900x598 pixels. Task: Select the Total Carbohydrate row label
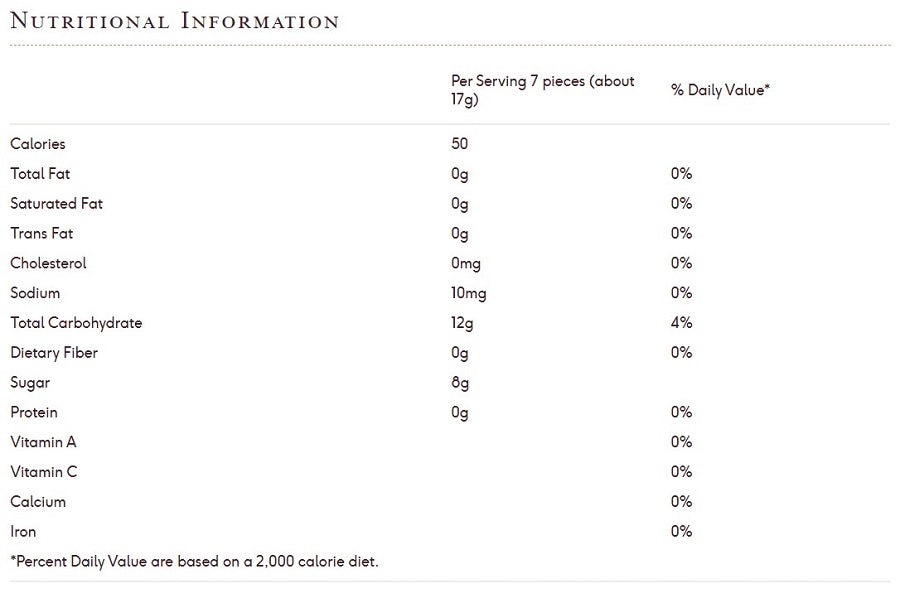pos(76,323)
